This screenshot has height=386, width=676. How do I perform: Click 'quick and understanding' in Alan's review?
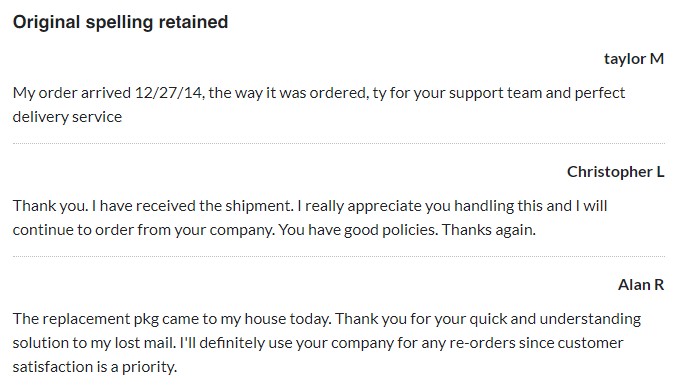pos(555,319)
